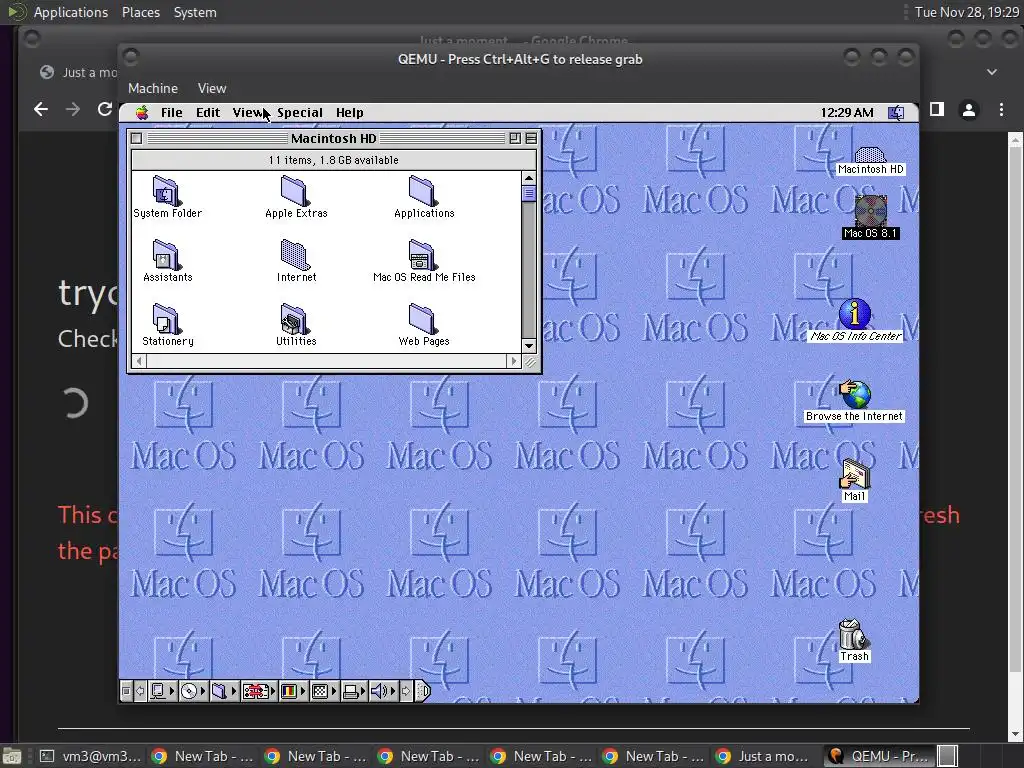Screen dimensions: 1024x768
Task: Open the Mac OS File menu
Action: click(x=172, y=112)
